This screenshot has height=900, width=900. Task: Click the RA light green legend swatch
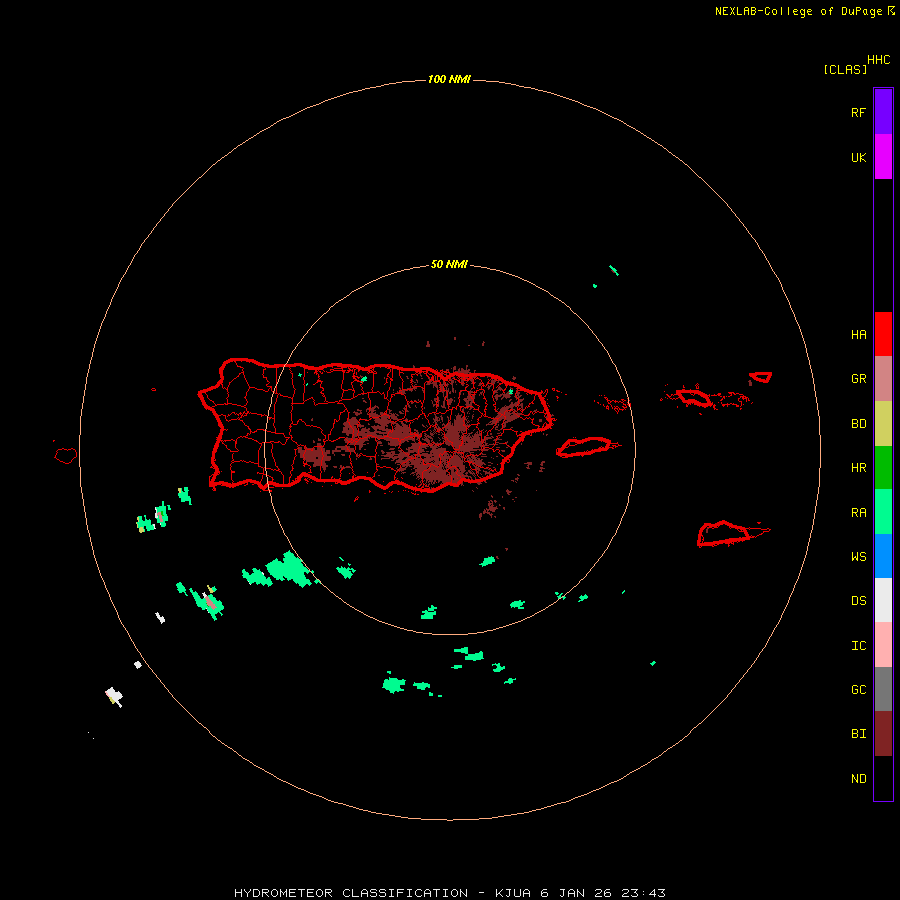(x=883, y=512)
